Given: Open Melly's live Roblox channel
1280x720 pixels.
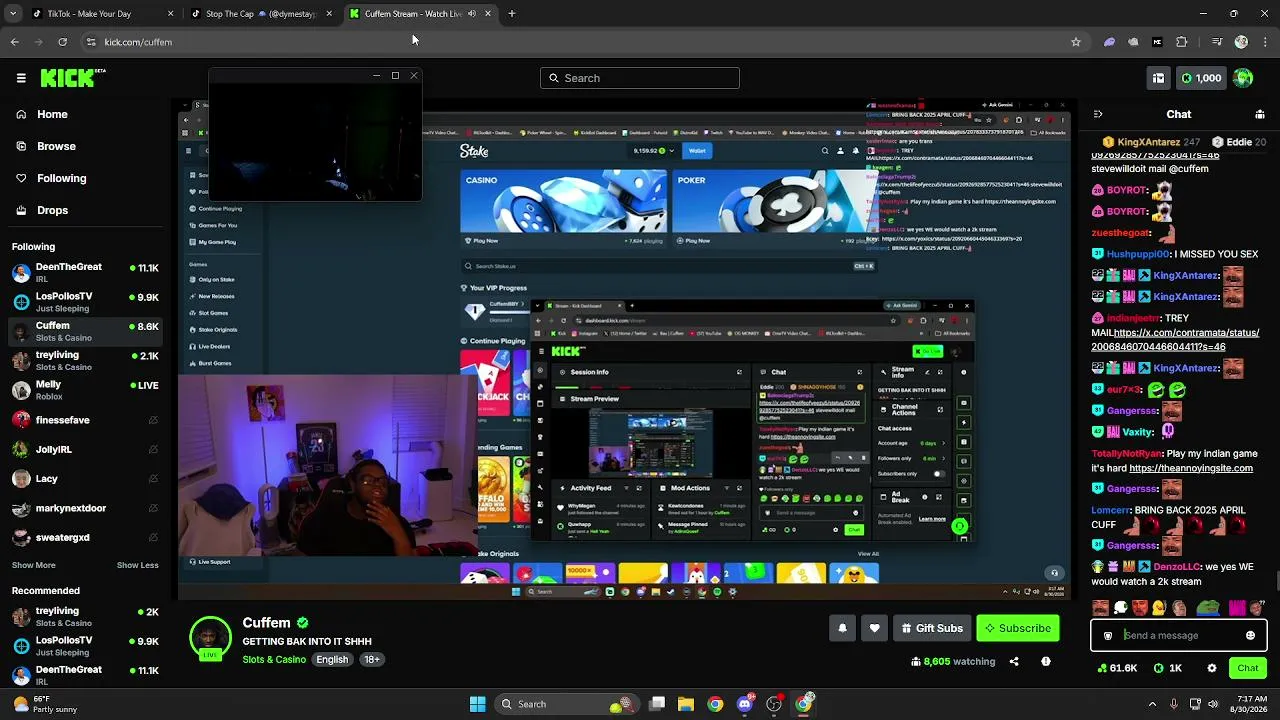Looking at the screenshot, I should click(x=85, y=390).
